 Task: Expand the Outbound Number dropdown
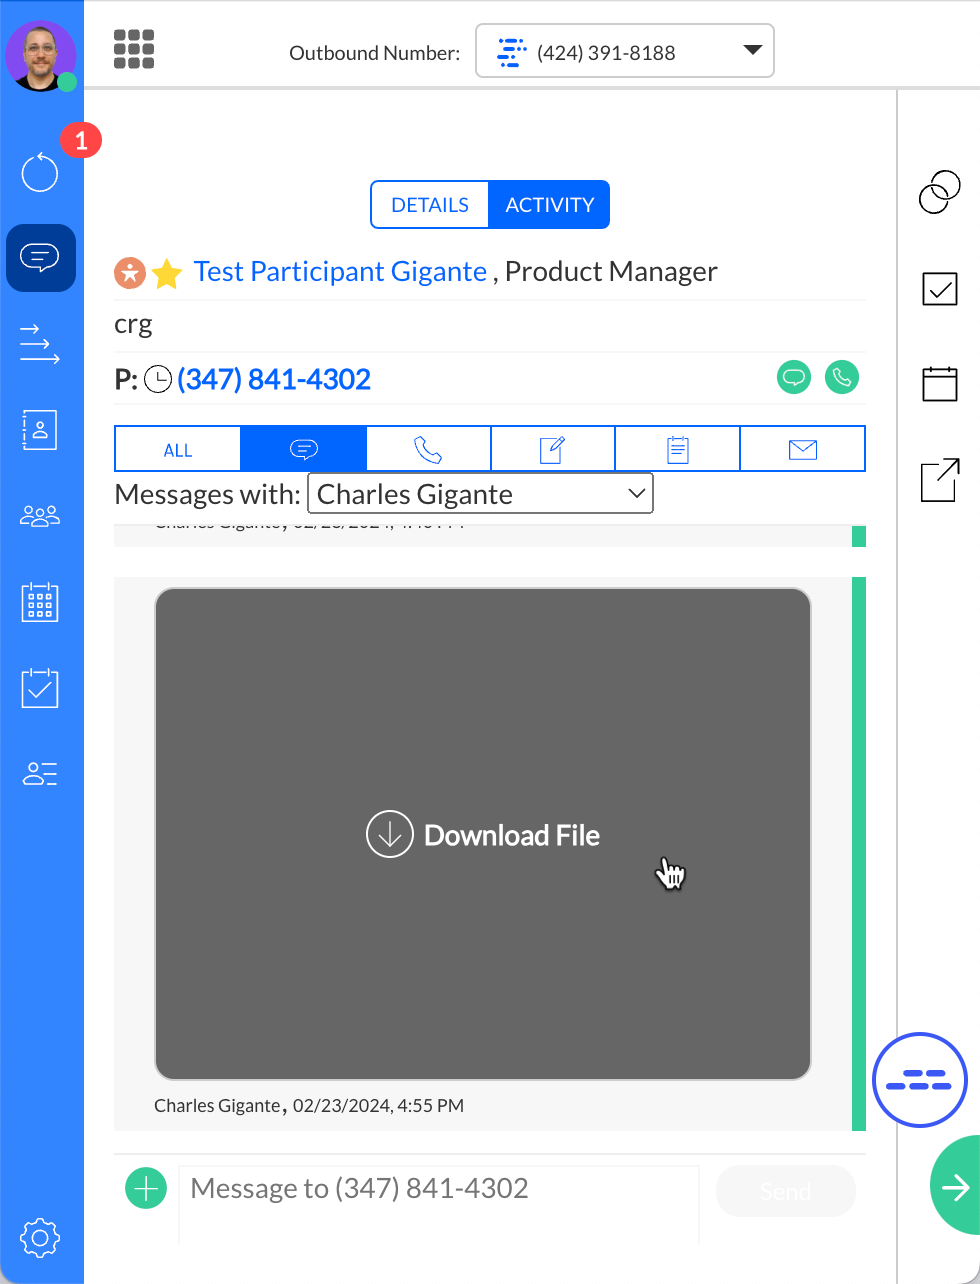tap(624, 51)
